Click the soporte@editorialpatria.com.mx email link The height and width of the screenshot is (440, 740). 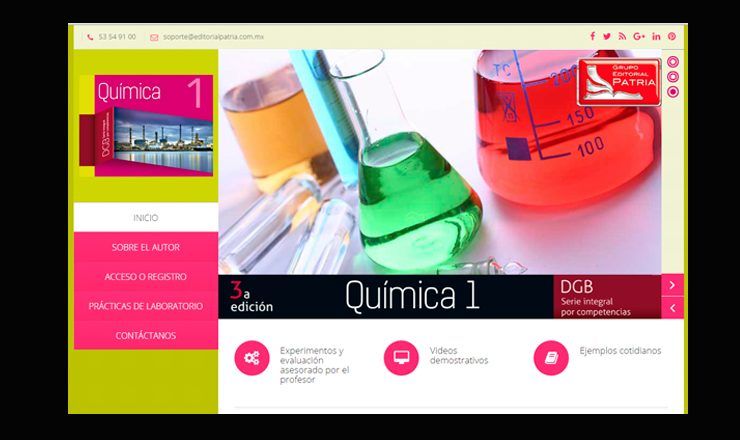[x=213, y=37]
